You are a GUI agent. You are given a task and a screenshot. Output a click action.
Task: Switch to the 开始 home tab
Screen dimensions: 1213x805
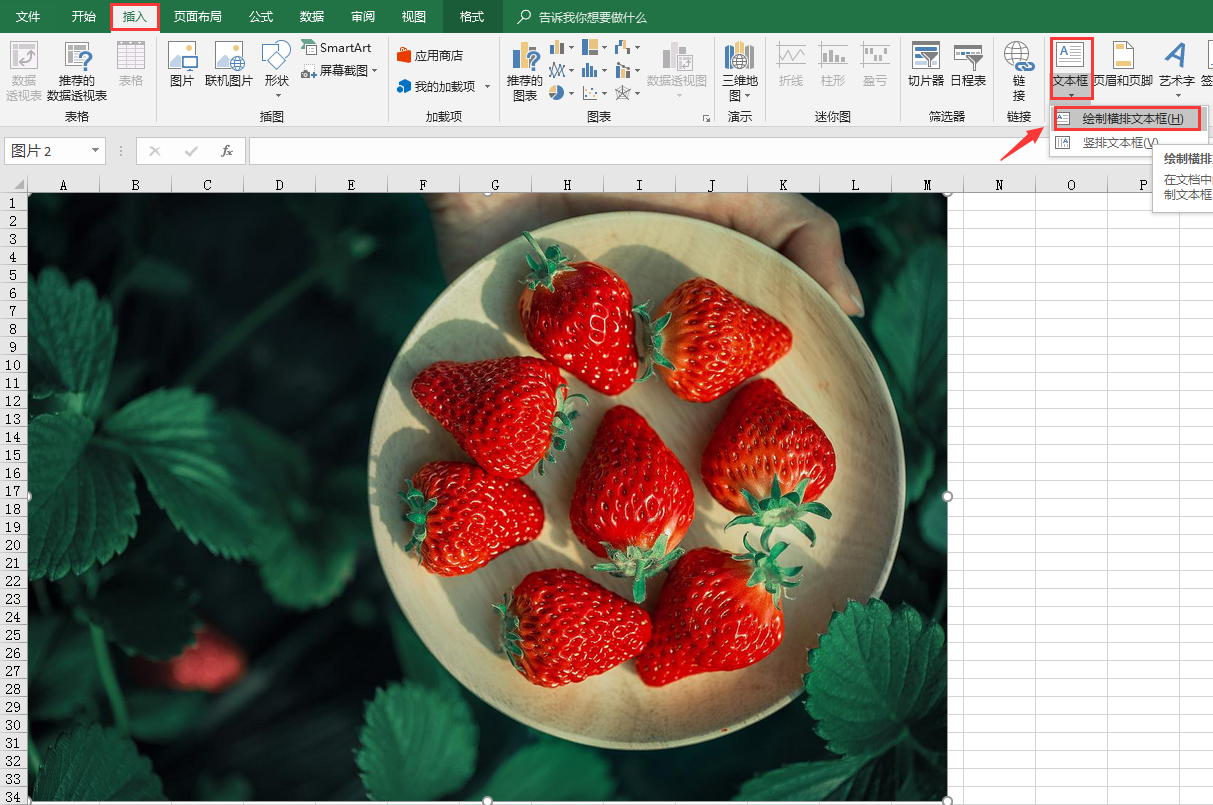[x=84, y=17]
